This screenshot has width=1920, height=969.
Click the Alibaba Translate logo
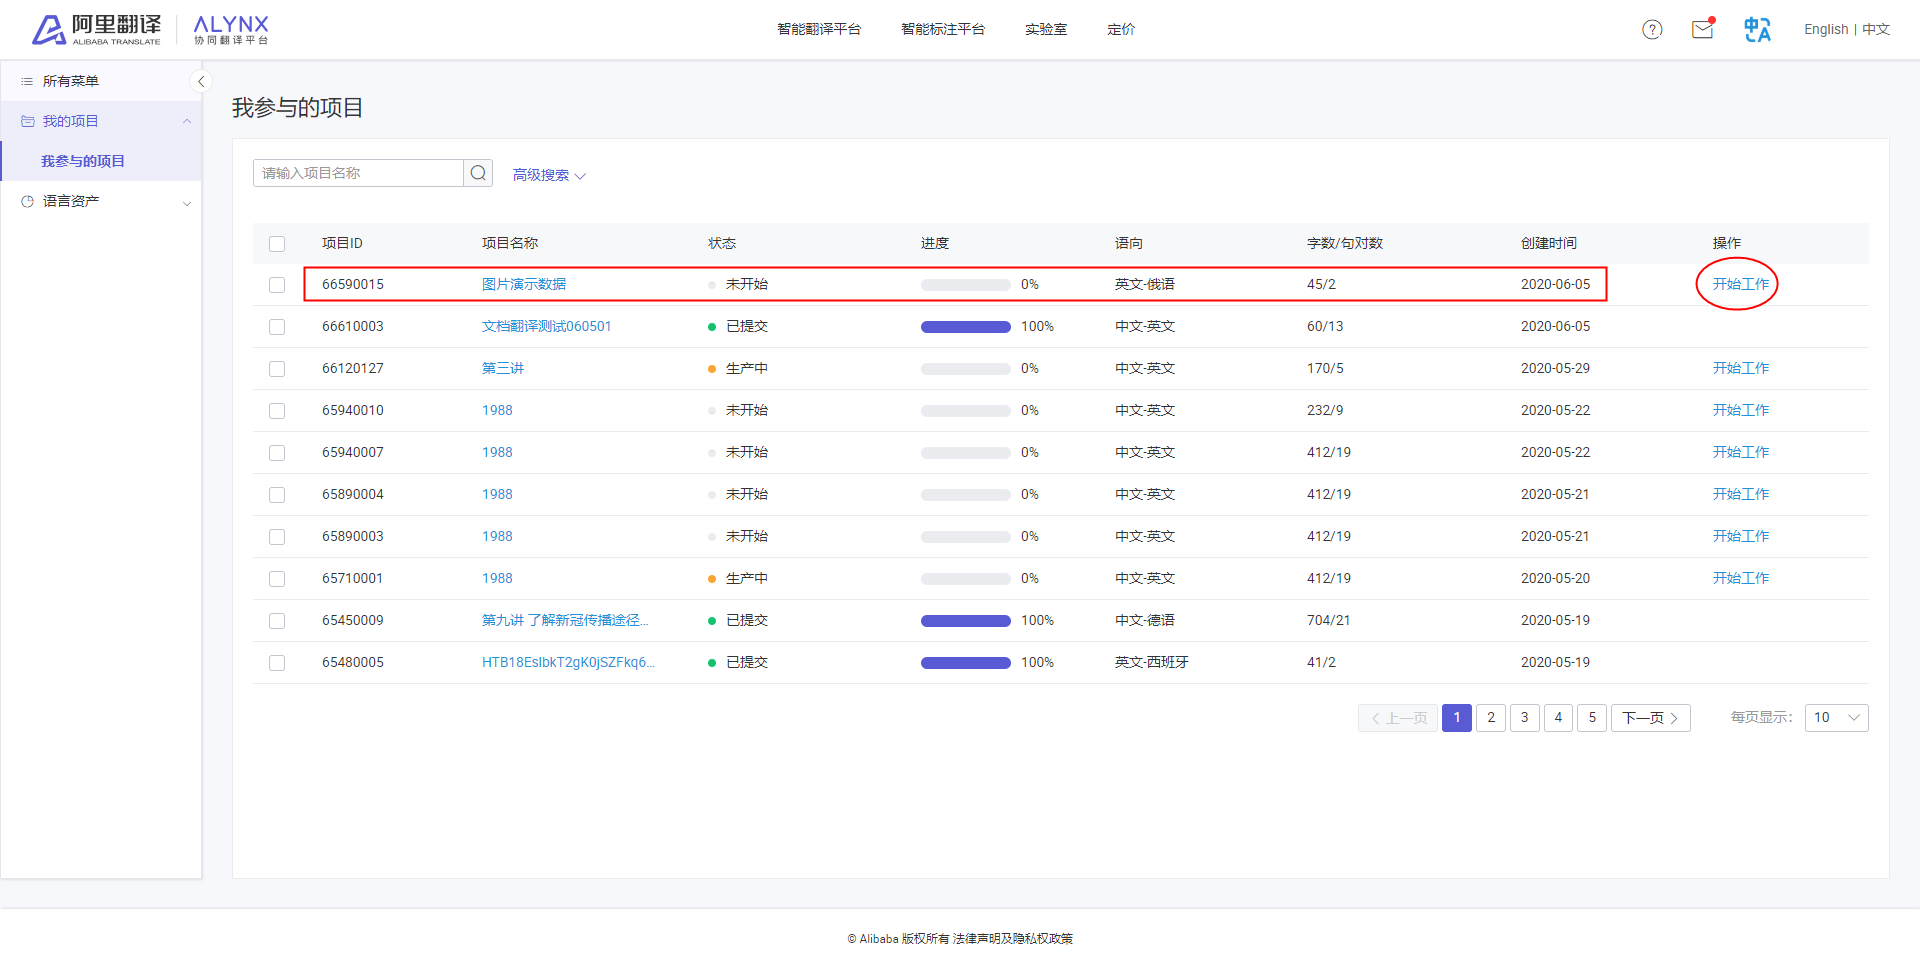97,30
